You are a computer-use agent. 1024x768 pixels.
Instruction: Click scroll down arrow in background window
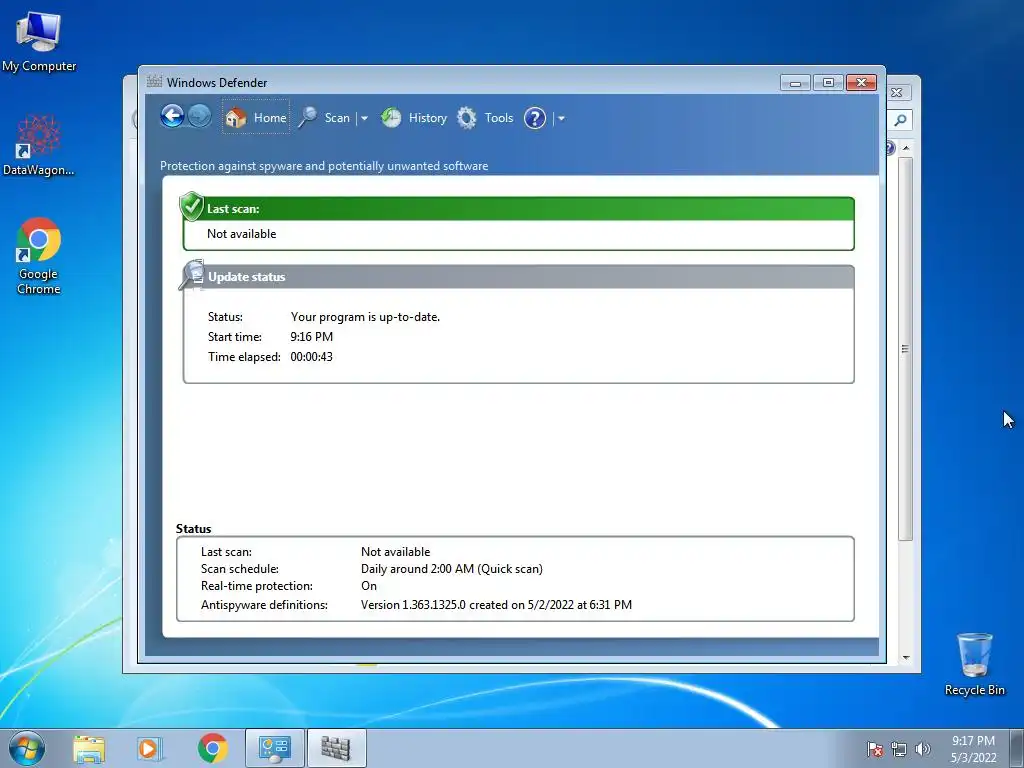[x=906, y=658]
